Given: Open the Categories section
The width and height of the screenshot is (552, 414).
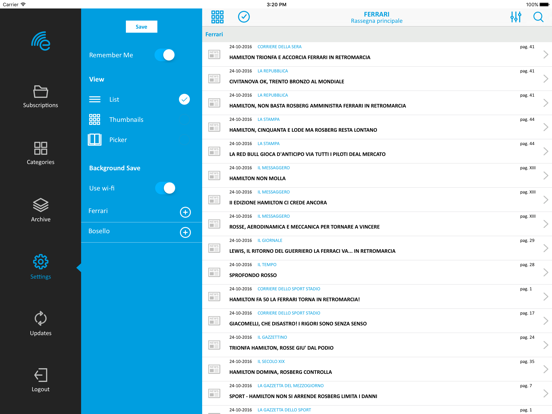Looking at the screenshot, I should tap(40, 148).
